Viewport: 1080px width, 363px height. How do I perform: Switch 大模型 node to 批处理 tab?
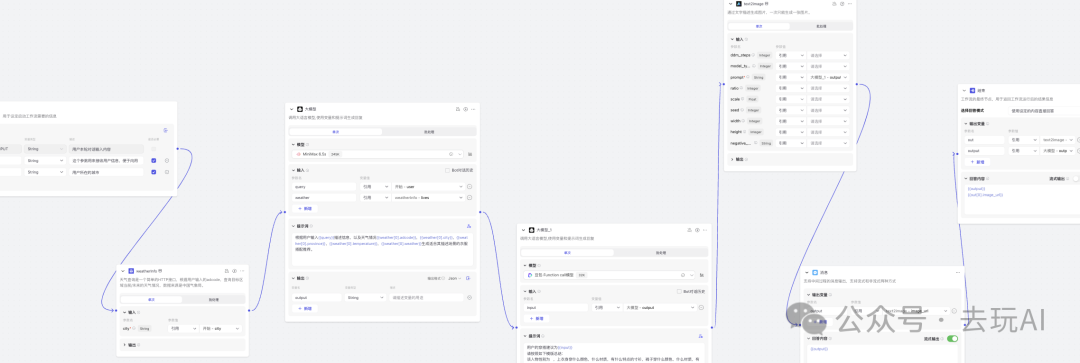(x=428, y=132)
